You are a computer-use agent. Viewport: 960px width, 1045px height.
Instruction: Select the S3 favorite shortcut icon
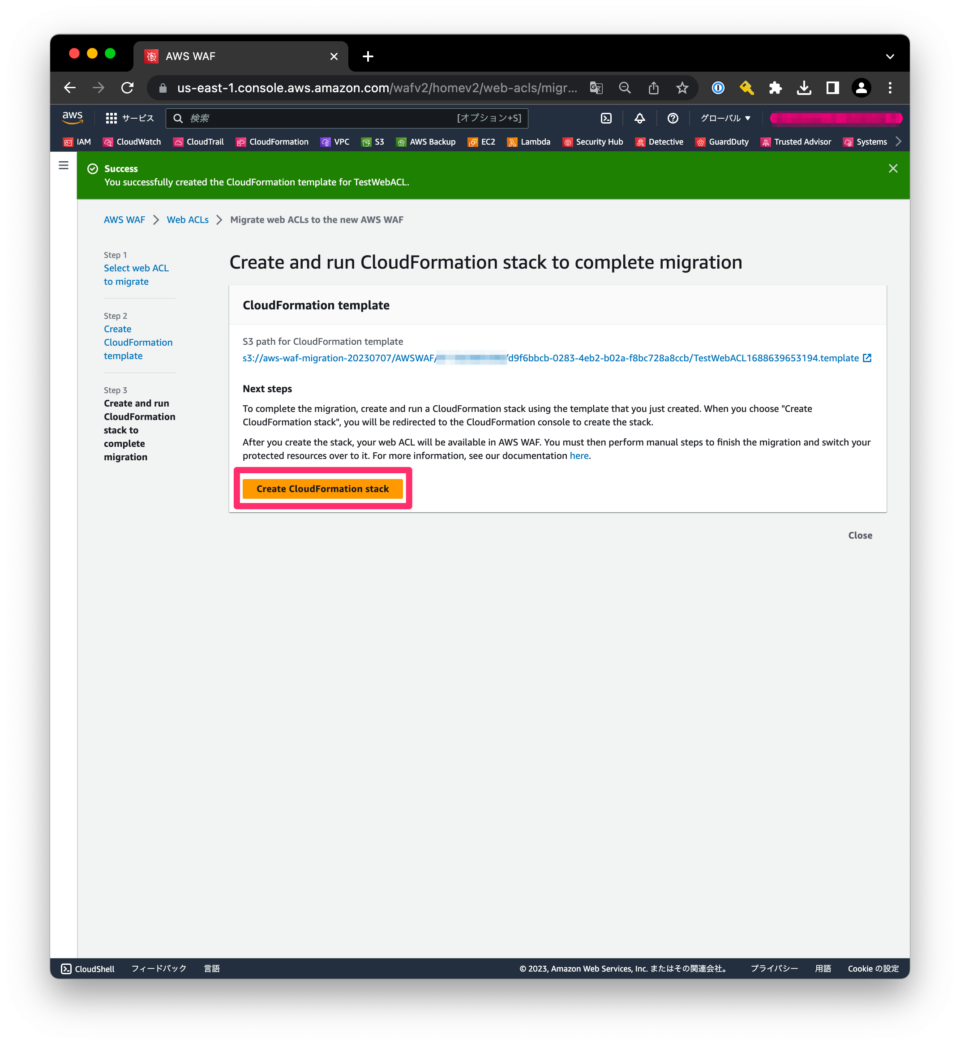pos(373,141)
